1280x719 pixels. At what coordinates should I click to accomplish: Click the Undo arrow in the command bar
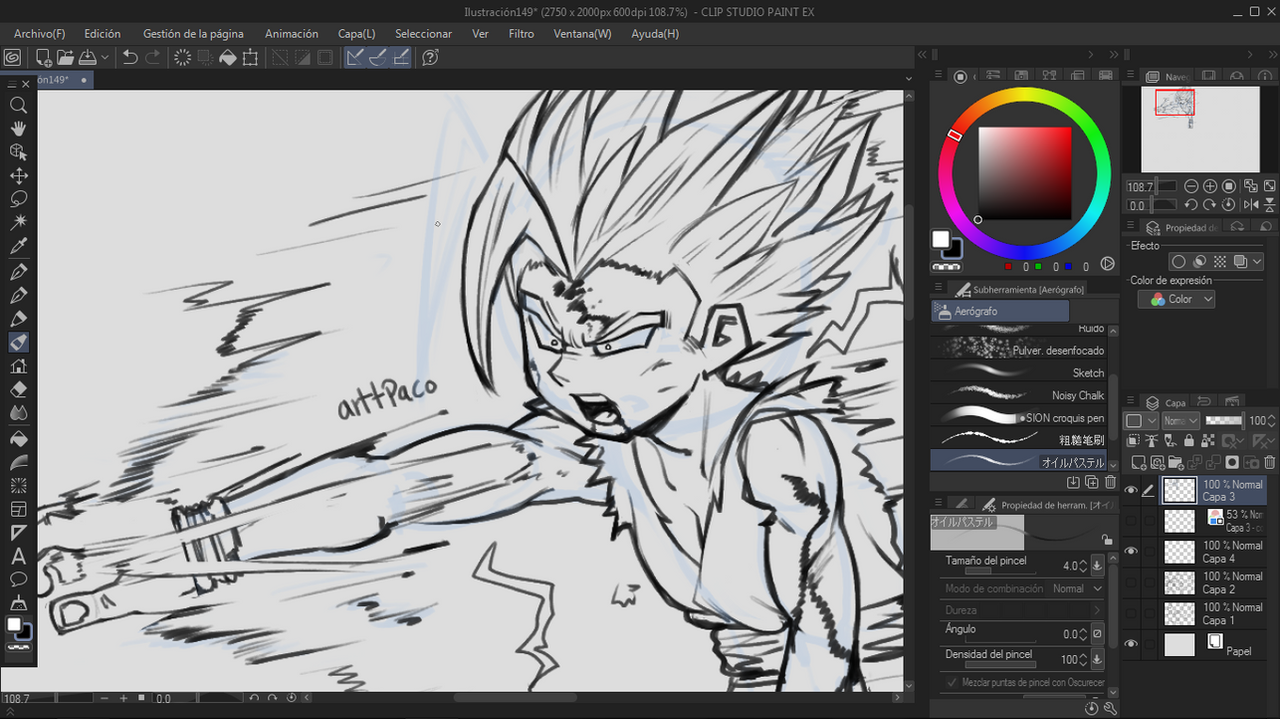click(x=130, y=58)
